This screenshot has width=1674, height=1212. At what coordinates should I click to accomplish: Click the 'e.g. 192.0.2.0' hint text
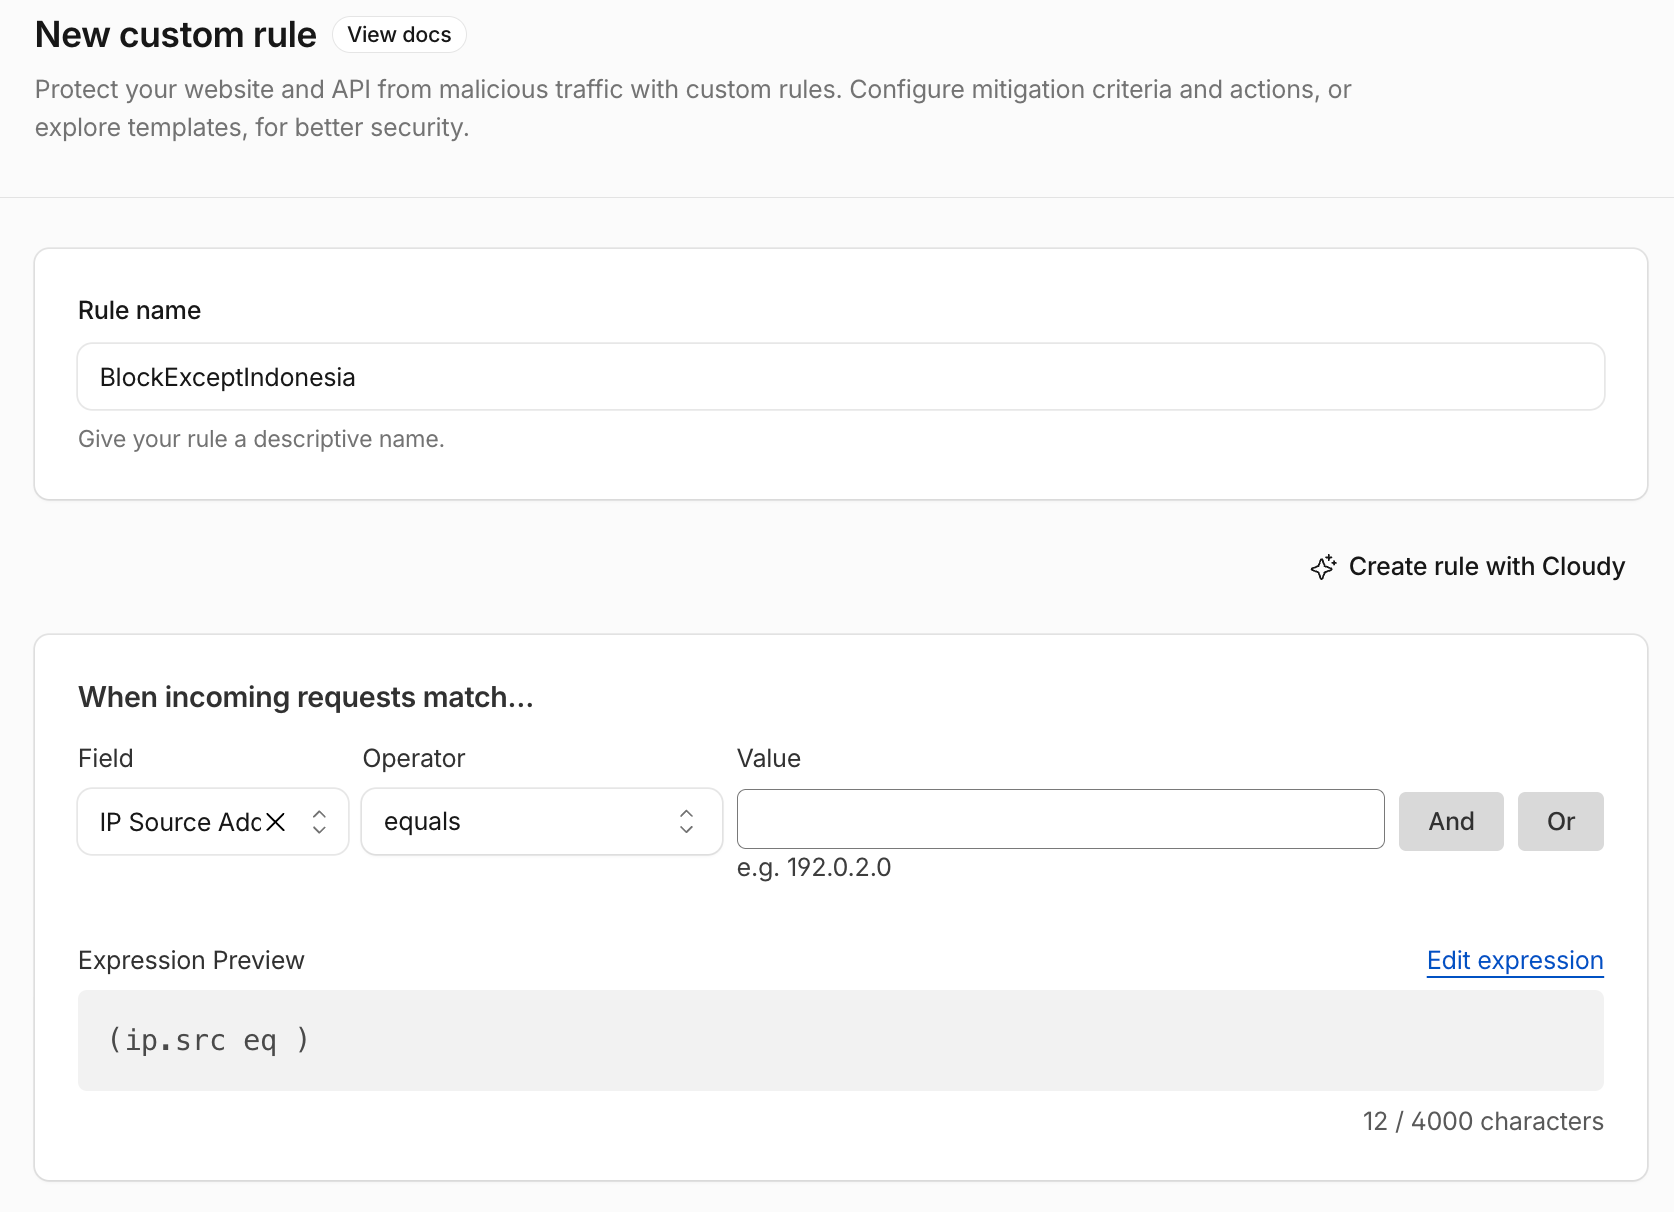814,867
